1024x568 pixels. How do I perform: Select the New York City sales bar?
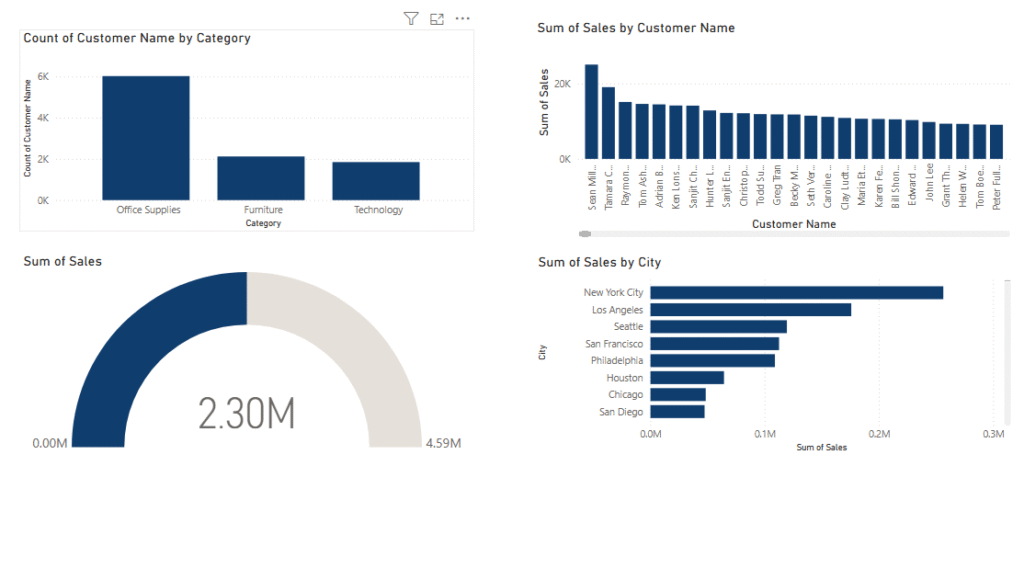[x=796, y=292]
